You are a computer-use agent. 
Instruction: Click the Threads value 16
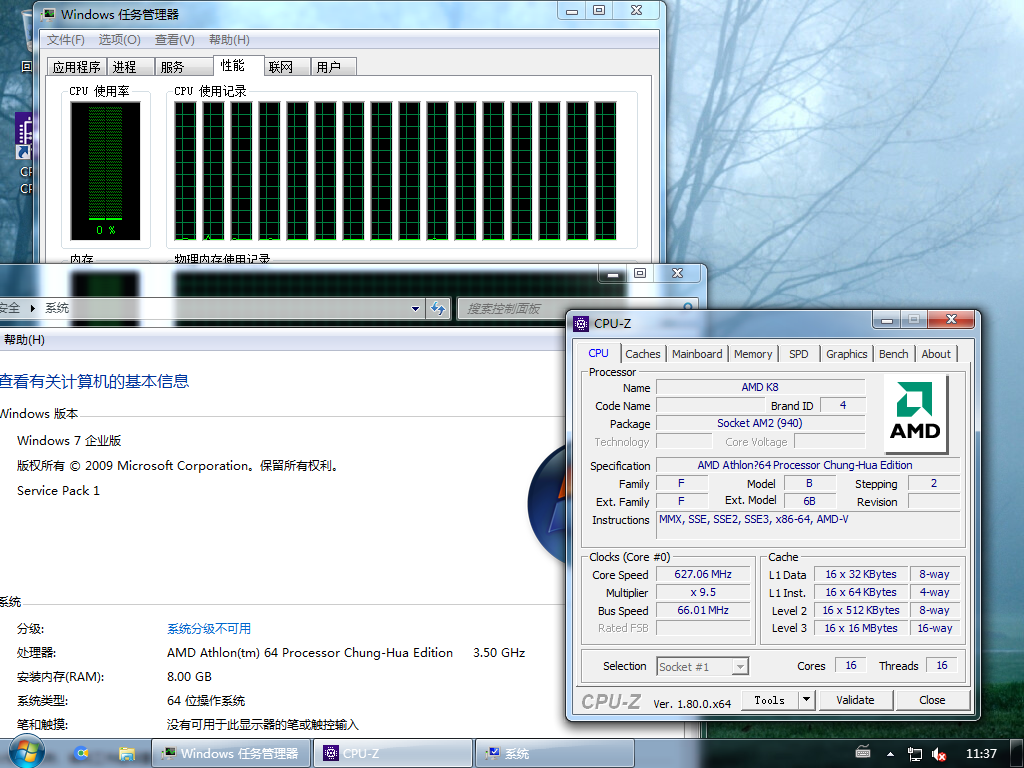pyautogui.click(x=942, y=665)
